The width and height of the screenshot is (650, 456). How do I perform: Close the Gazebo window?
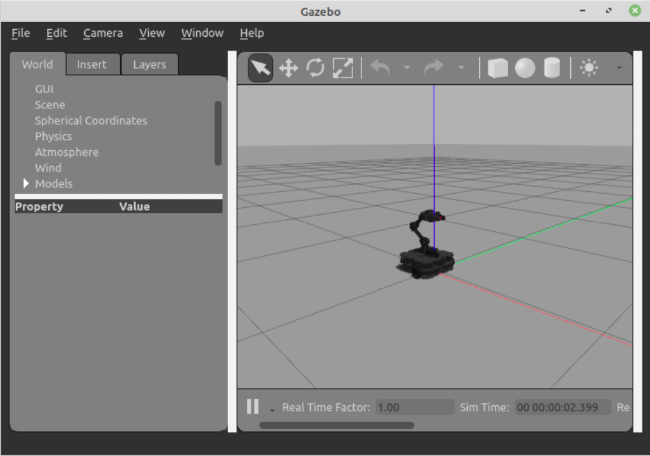coord(635,11)
